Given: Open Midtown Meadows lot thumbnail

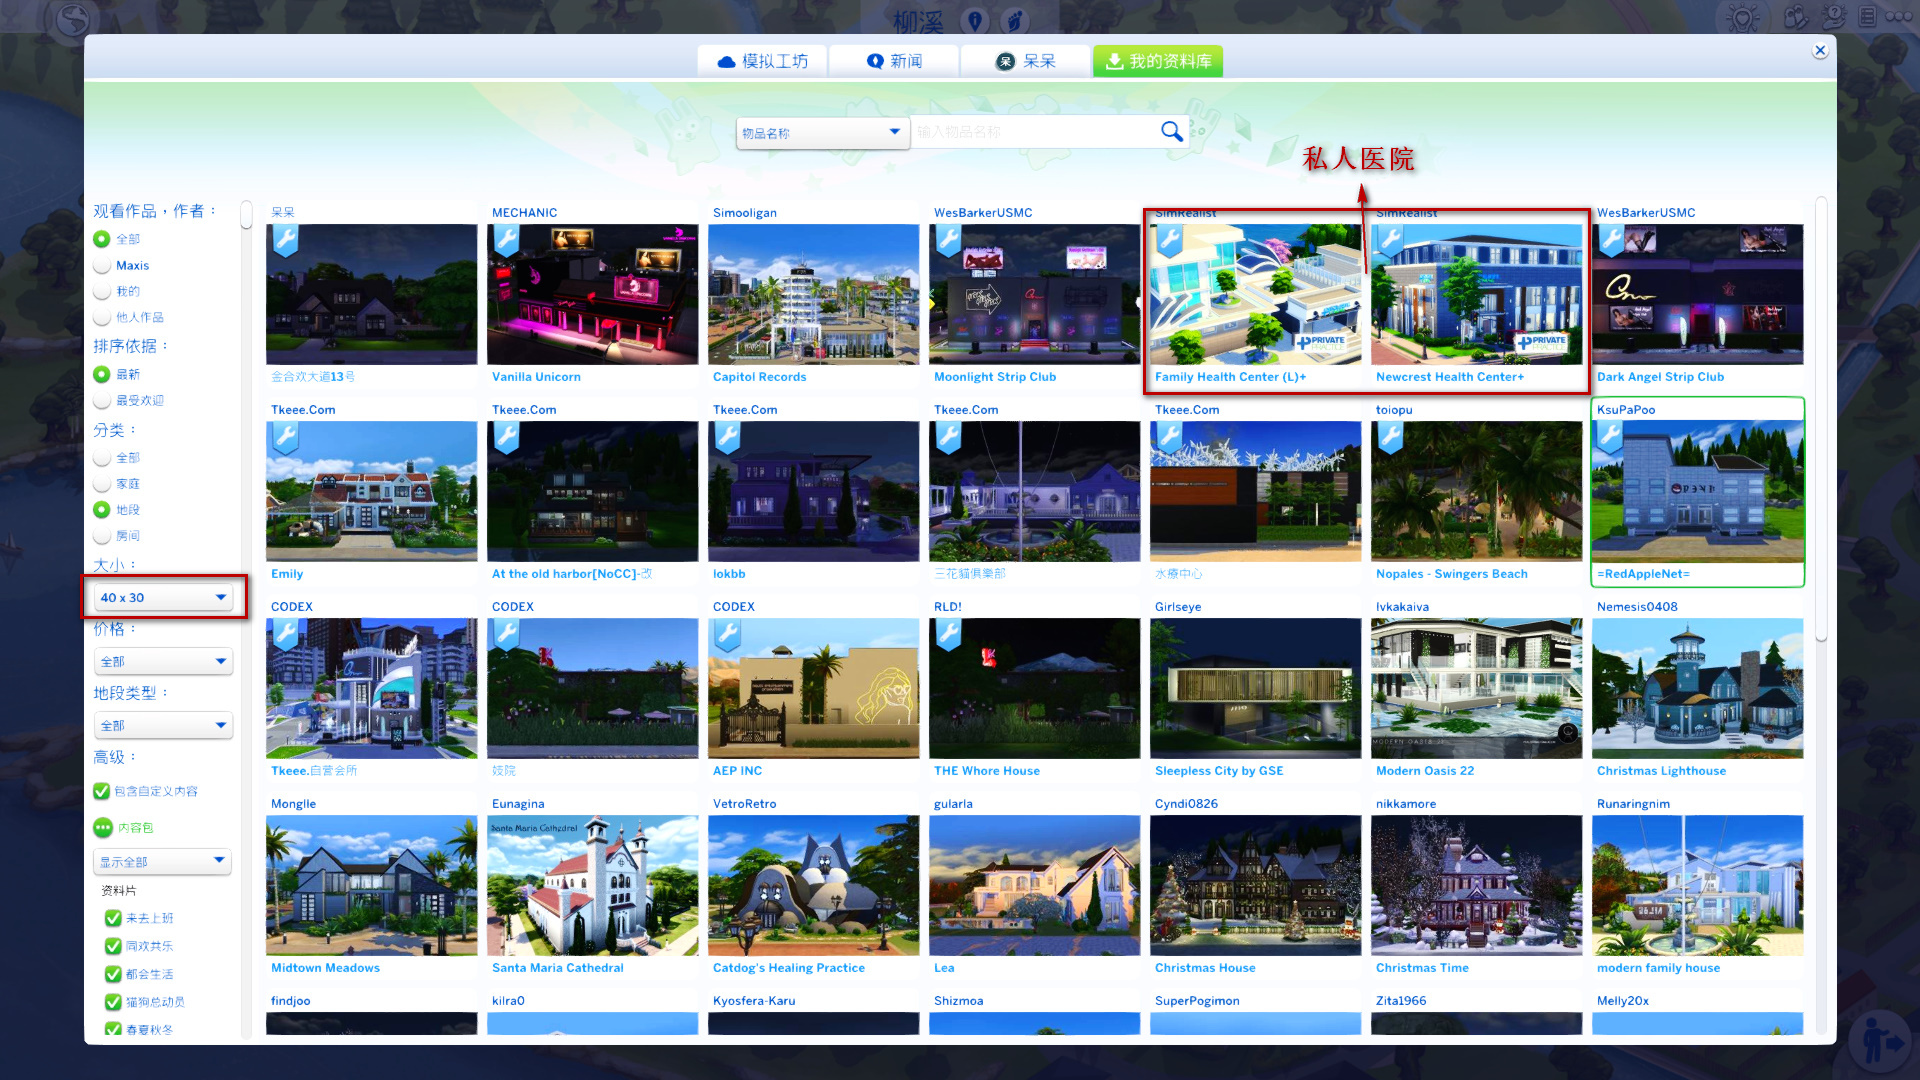Looking at the screenshot, I should click(372, 885).
